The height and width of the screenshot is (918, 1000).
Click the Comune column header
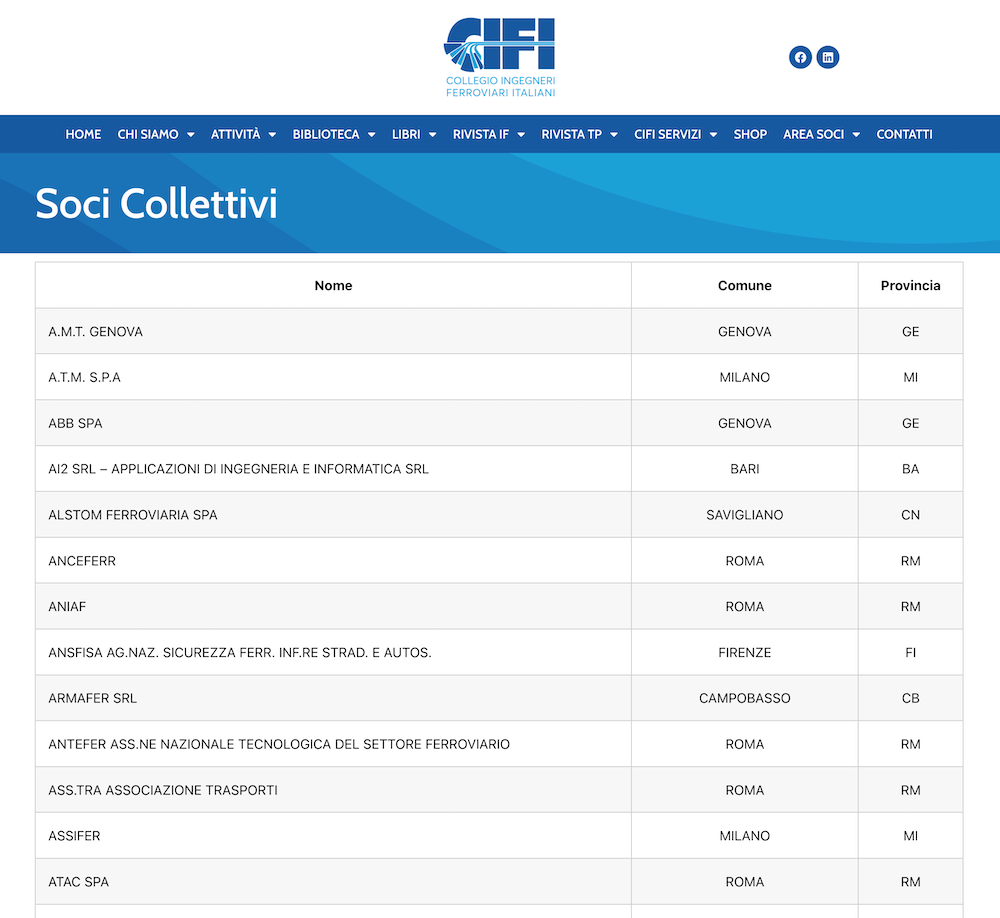(745, 286)
